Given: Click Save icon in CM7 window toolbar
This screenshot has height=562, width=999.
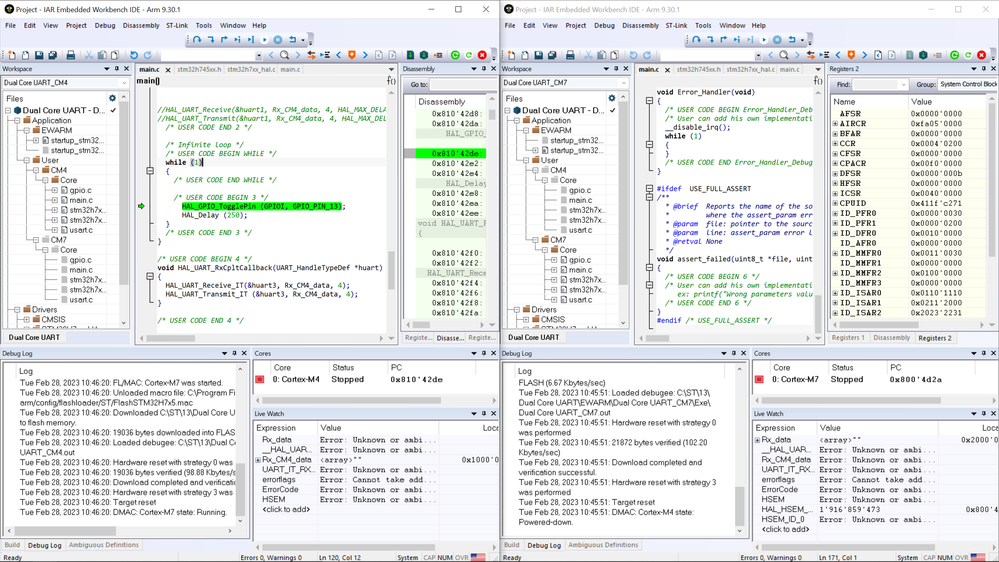Looking at the screenshot, I should tap(538, 55).
